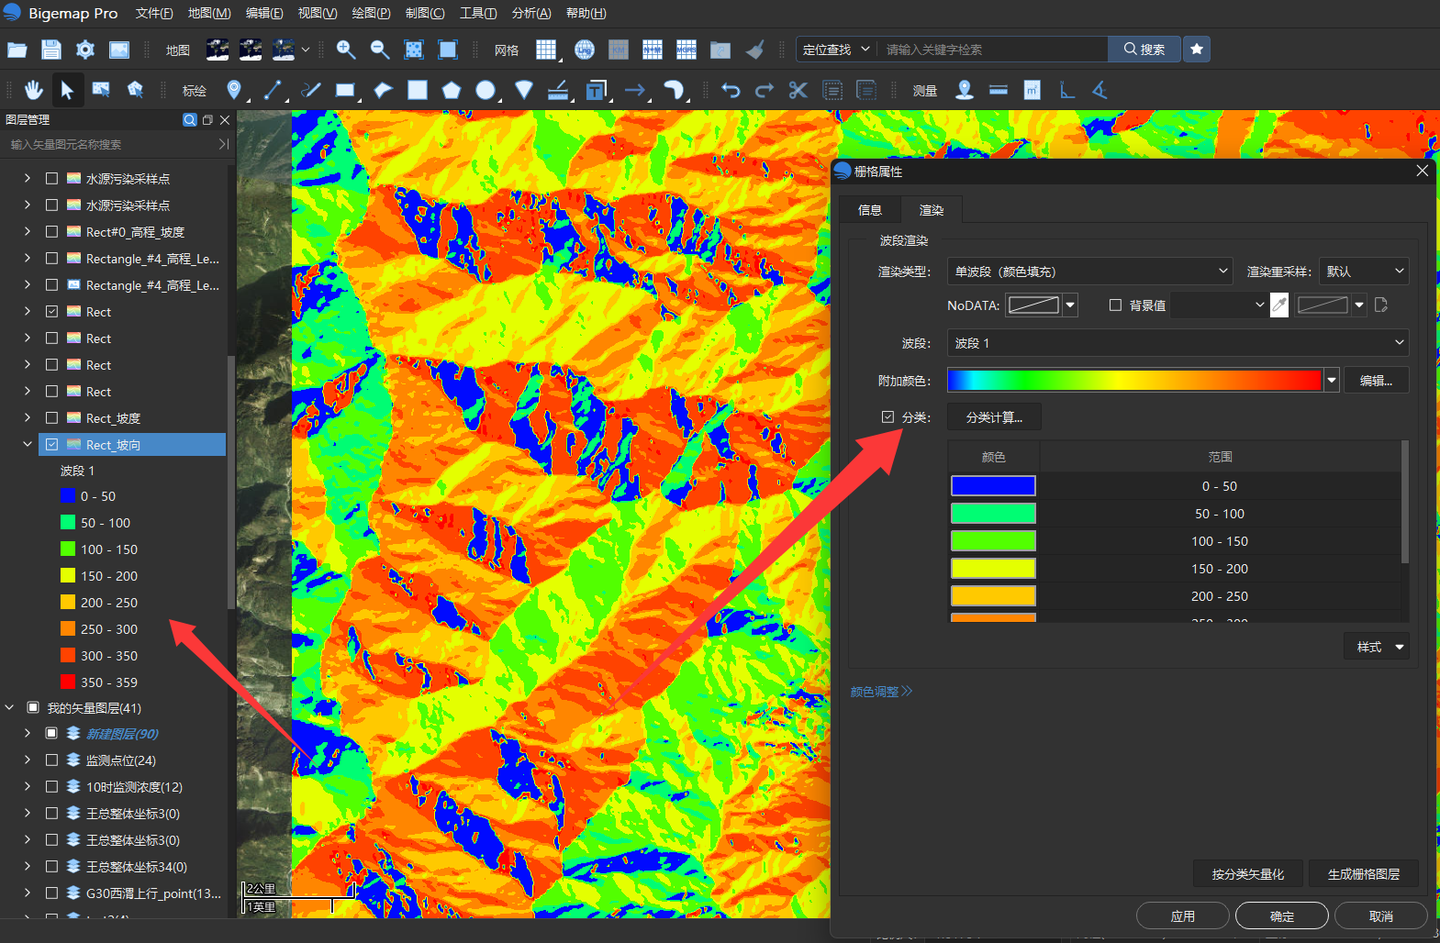Click the 生成栅格图层 button

[1363, 874]
